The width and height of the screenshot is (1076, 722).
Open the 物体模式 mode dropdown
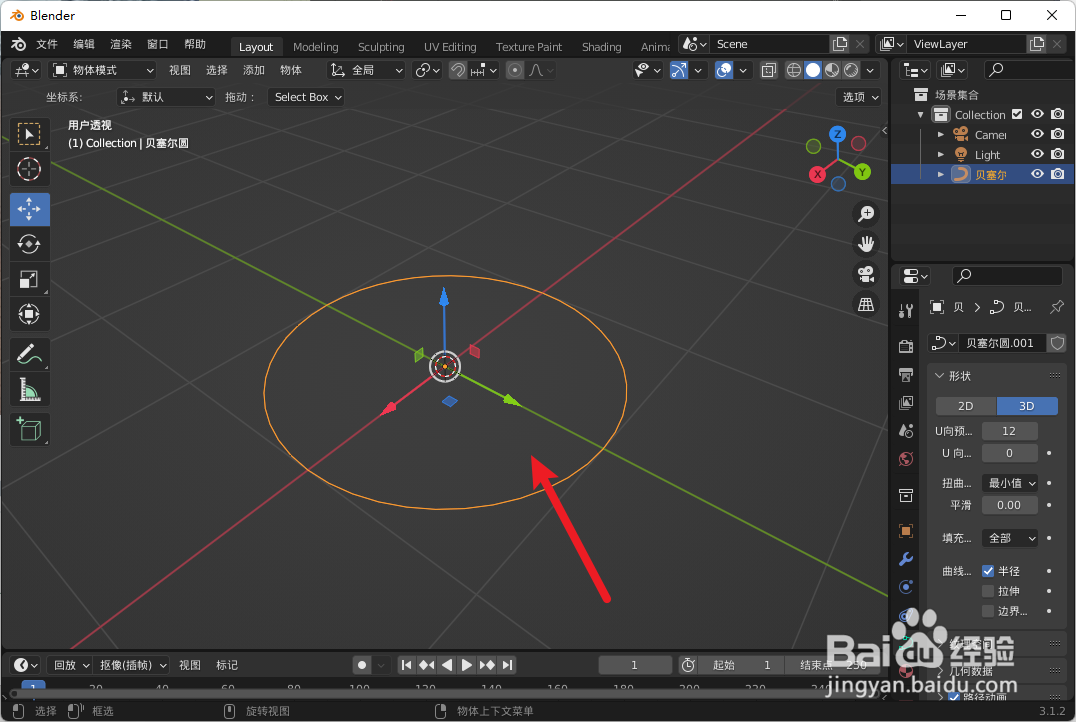[104, 70]
